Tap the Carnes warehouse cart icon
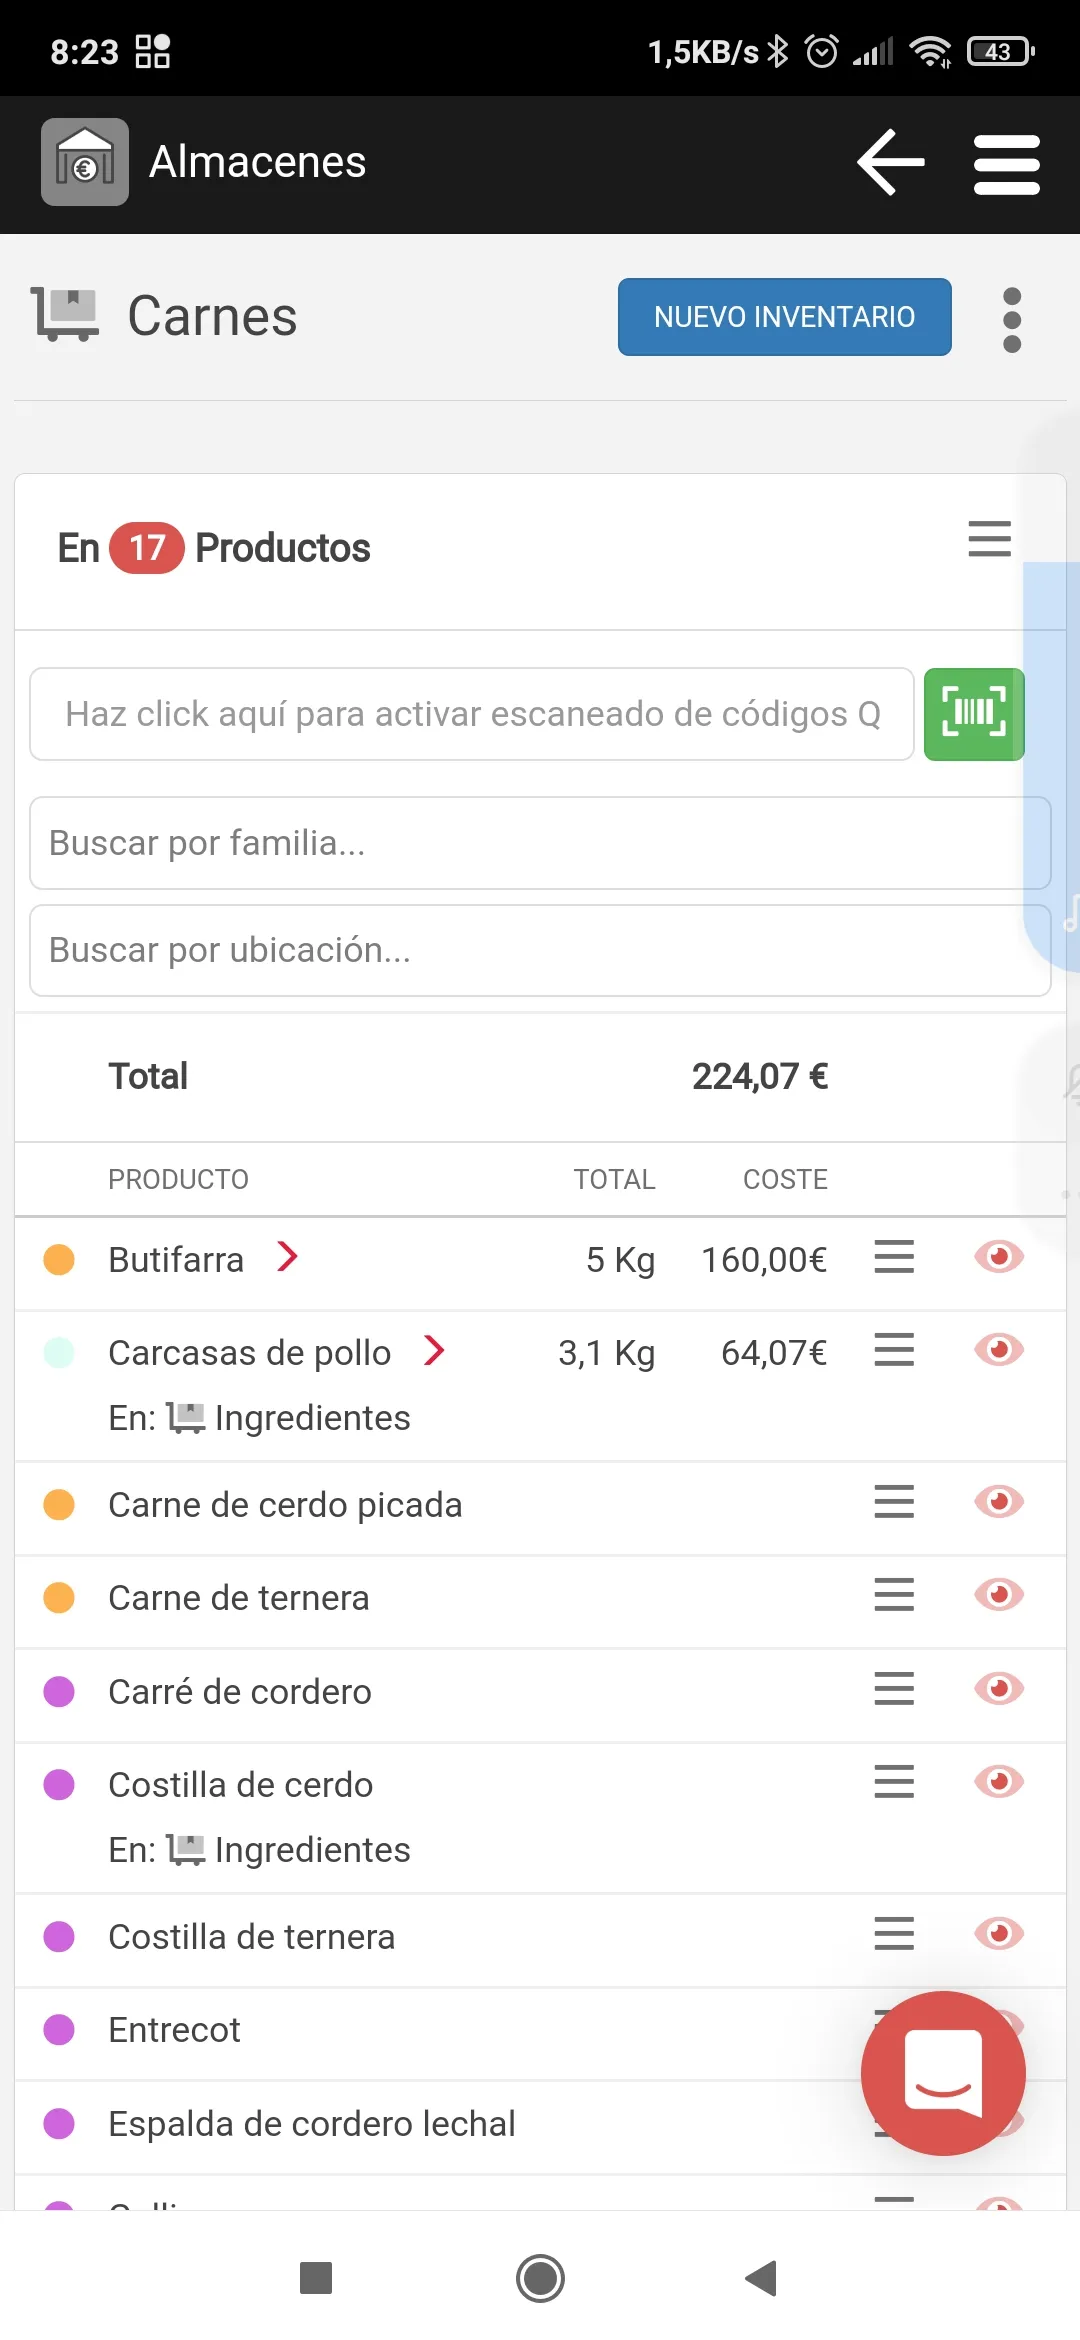Image resolution: width=1080 pixels, height=2340 pixels. click(x=65, y=315)
